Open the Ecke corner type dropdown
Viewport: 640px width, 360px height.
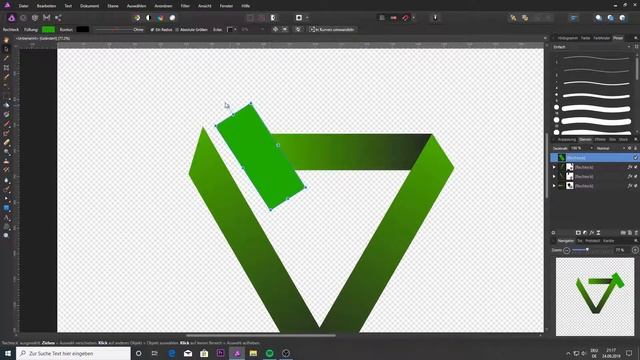(x=231, y=29)
